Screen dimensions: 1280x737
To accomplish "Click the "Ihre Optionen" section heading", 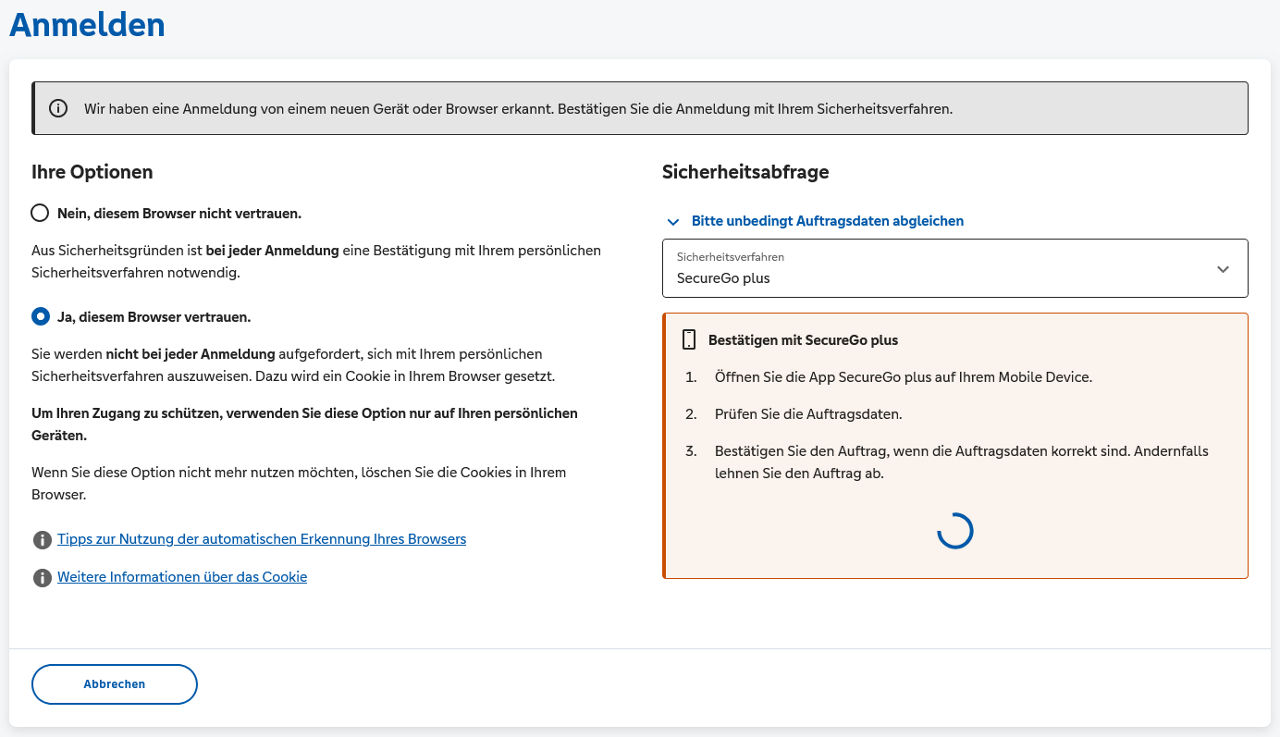I will 92,172.
